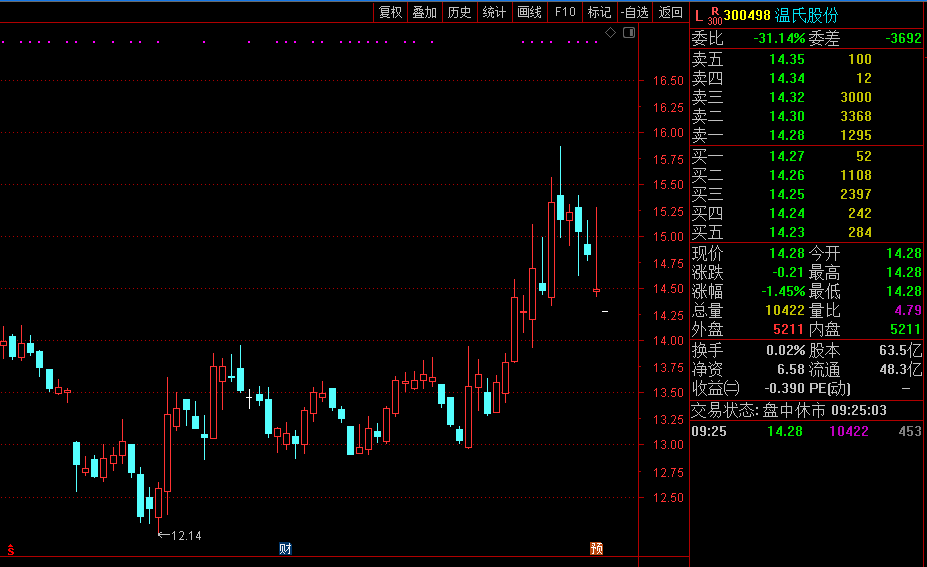The height and width of the screenshot is (567, 927).
Task: Click the R300 badge beside stock code
Action: click(714, 16)
